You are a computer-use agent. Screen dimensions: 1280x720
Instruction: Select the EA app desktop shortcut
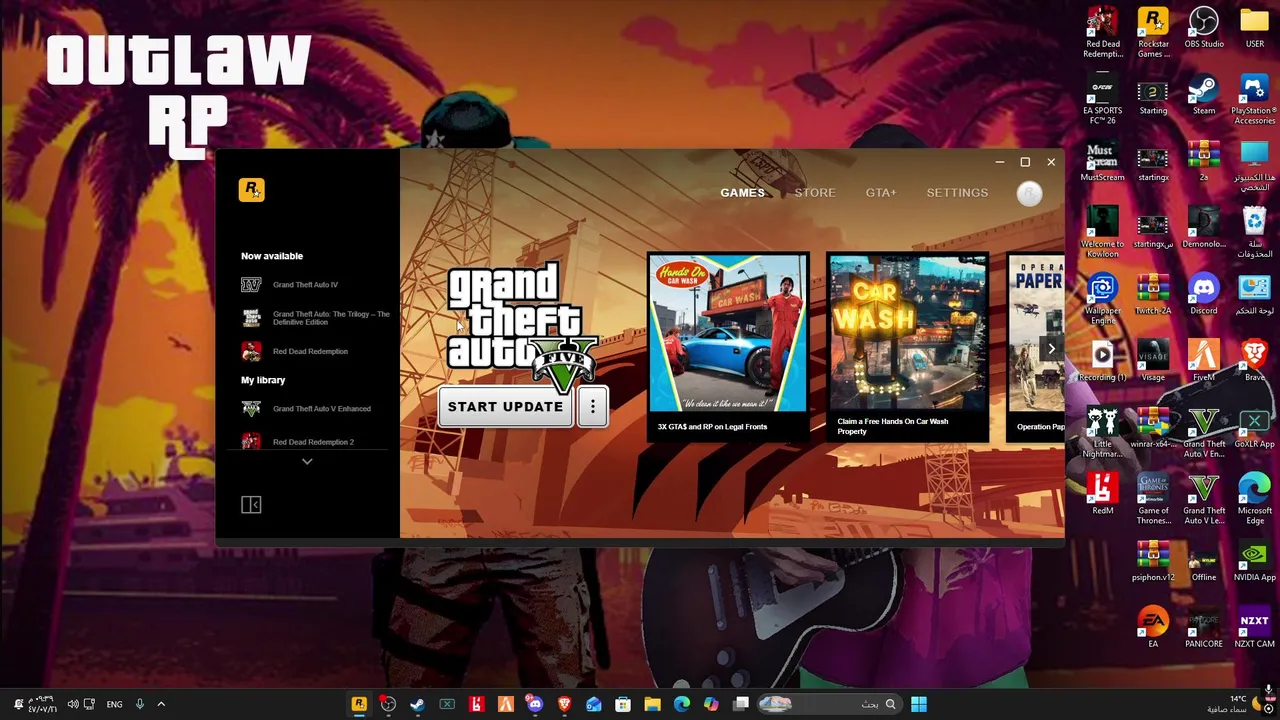pos(1153,629)
